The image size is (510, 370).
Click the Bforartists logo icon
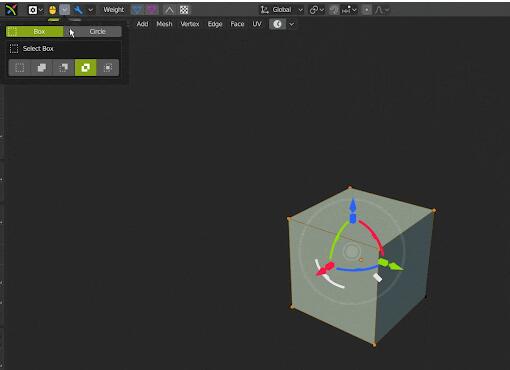pos(11,10)
